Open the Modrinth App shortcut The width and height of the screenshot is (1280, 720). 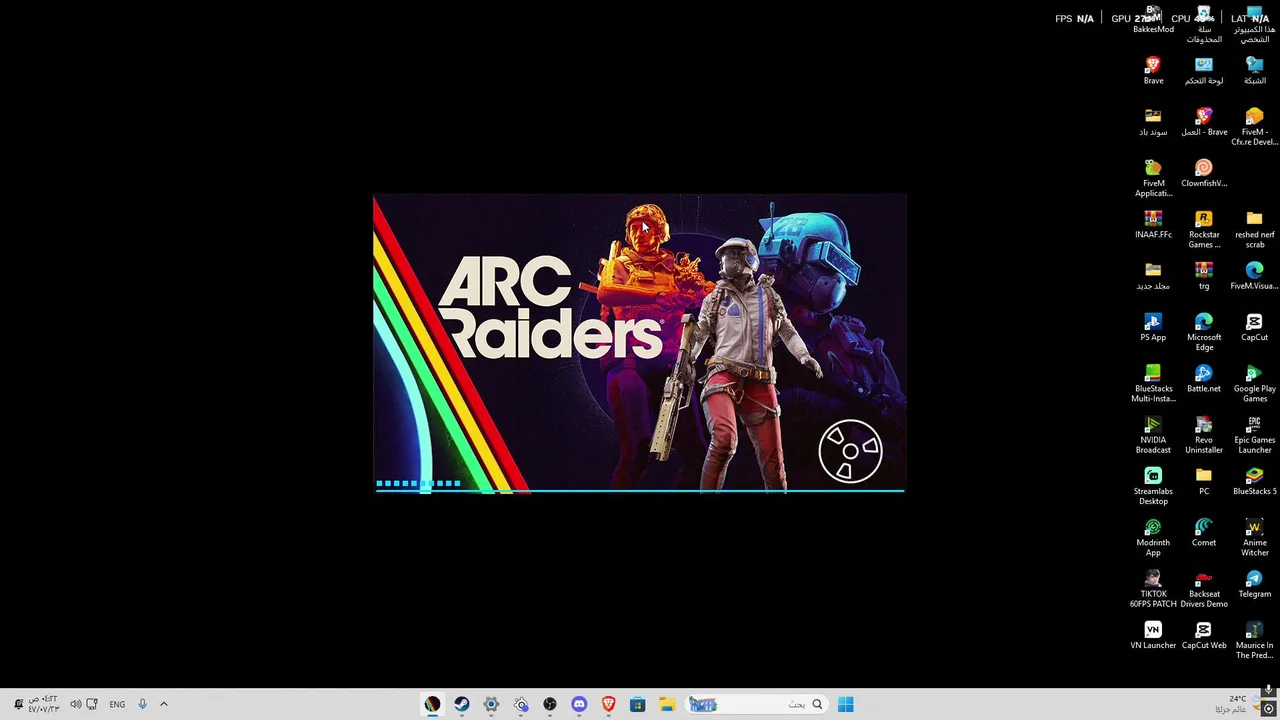(1153, 537)
